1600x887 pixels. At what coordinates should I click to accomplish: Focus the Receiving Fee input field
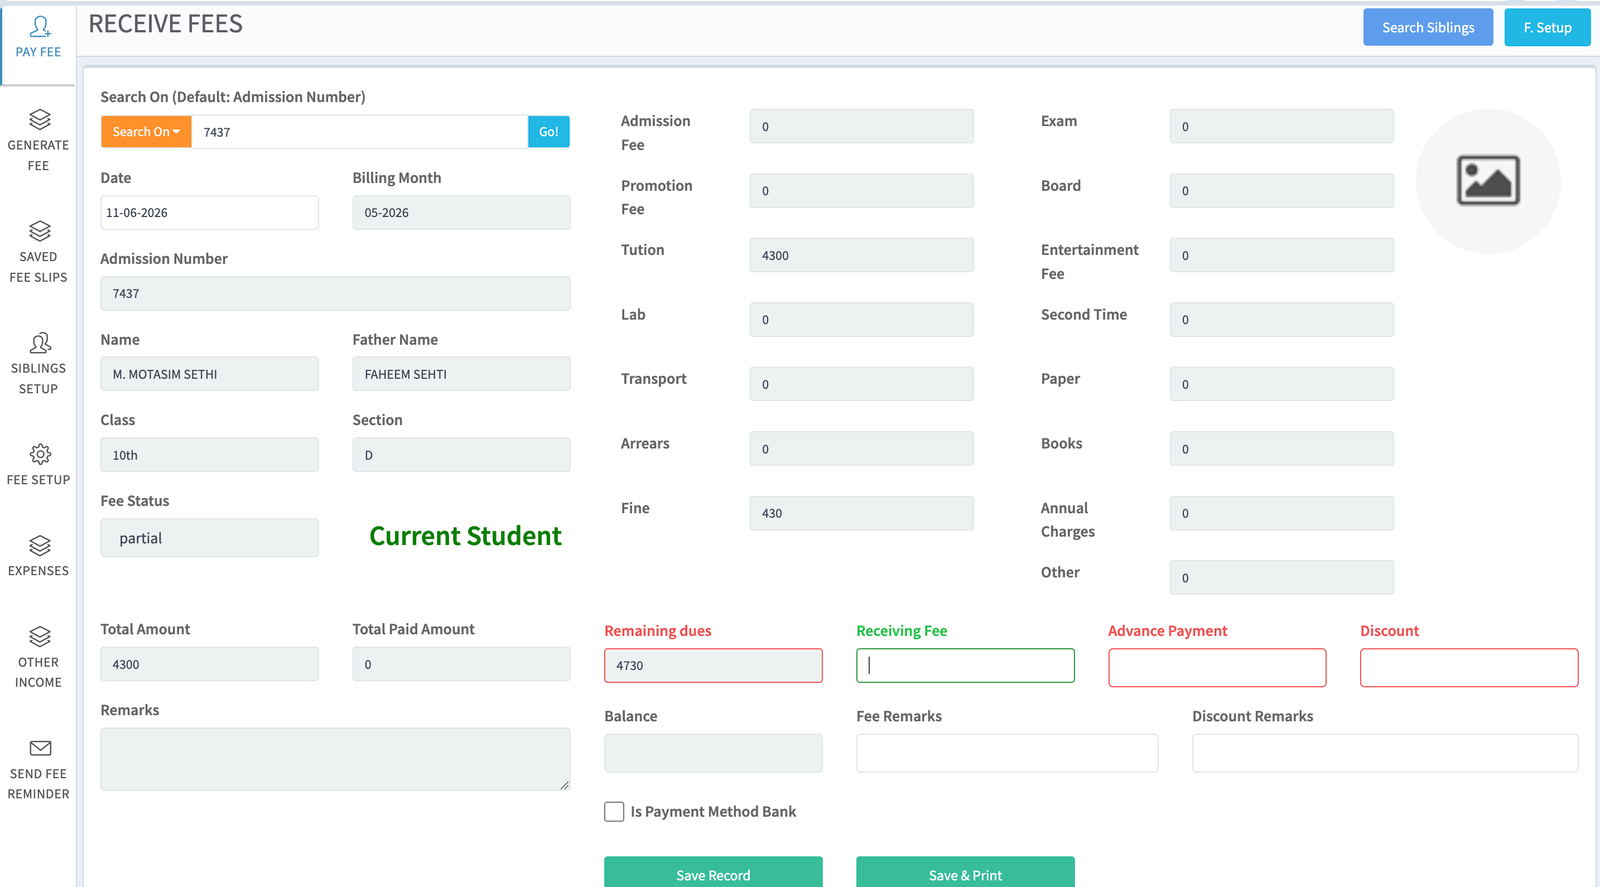965,666
